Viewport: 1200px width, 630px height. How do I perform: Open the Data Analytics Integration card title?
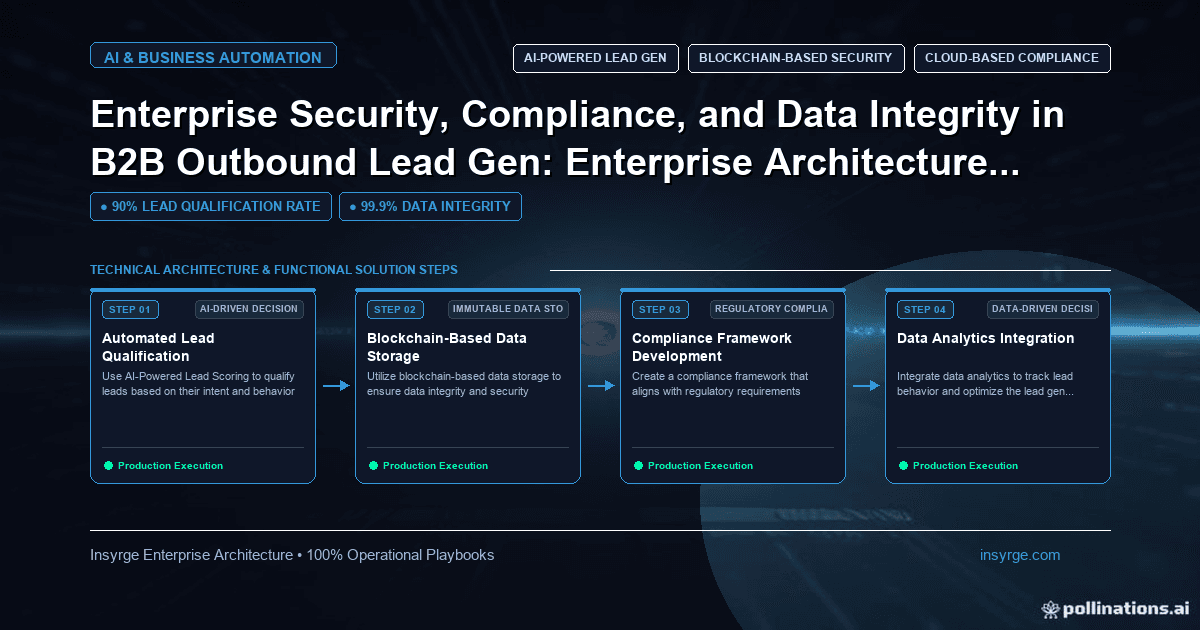[x=986, y=338]
